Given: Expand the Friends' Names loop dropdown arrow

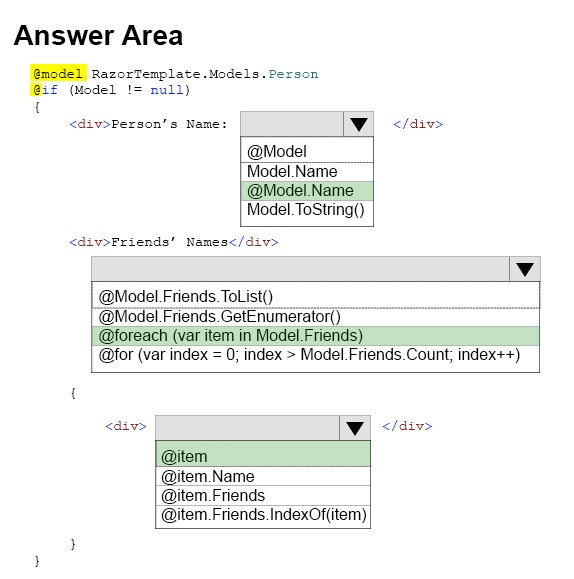Looking at the screenshot, I should 525,269.
